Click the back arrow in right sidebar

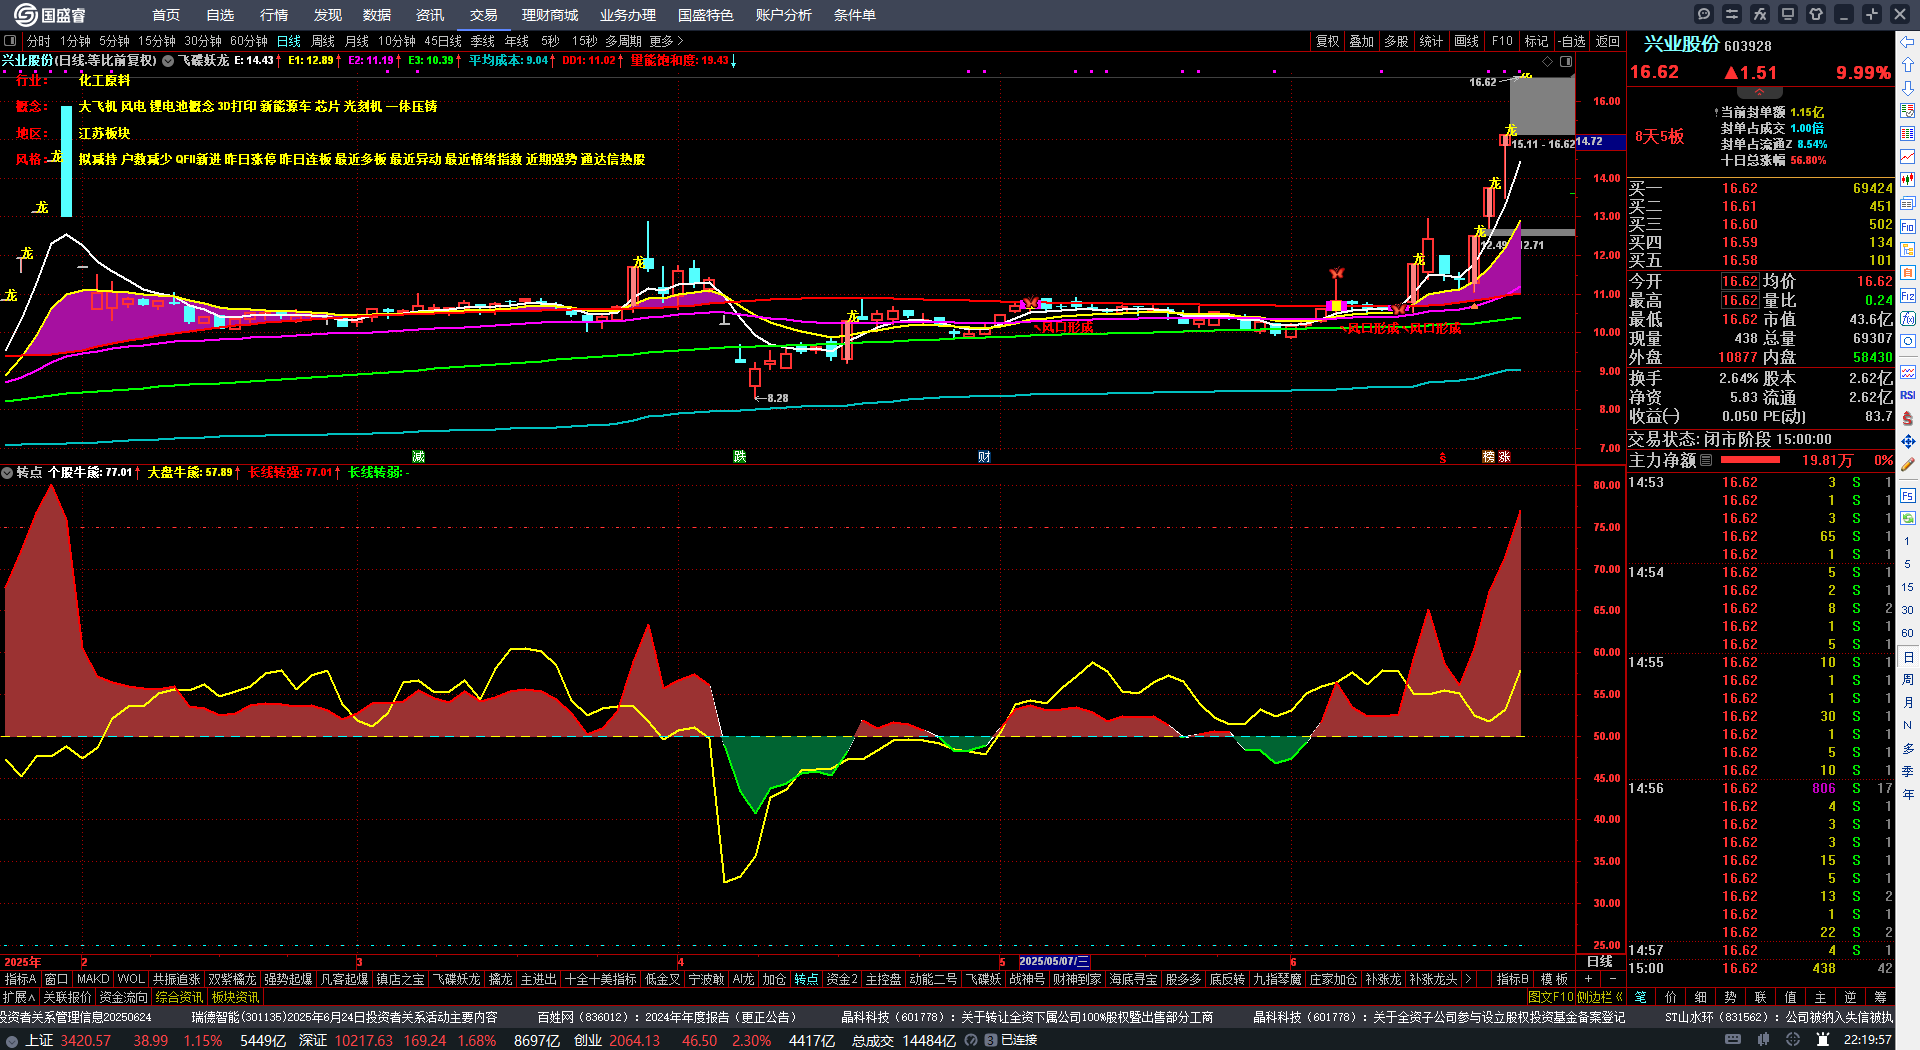1908,41
